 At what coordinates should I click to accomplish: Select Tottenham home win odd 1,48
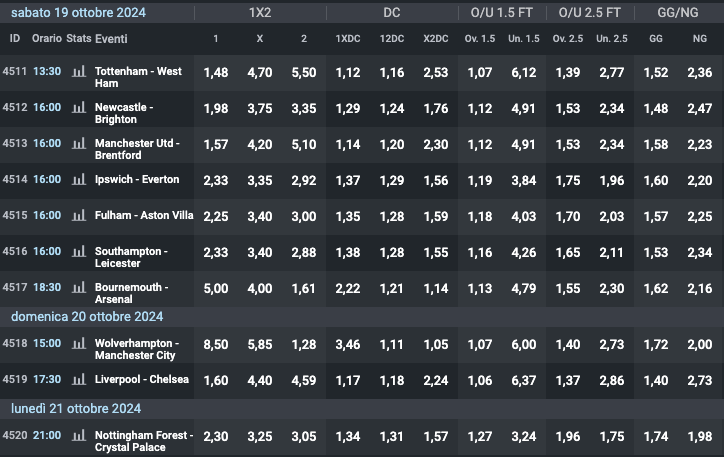[216, 72]
